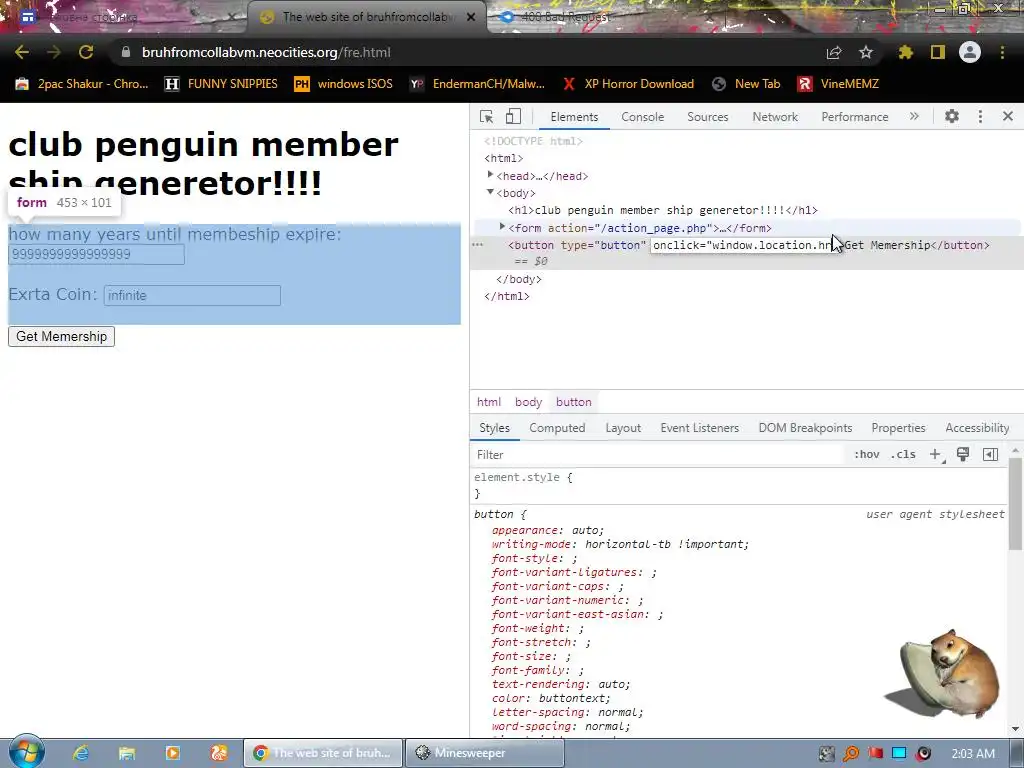
Task: Reload the page with refresh icon
Action: coord(86,52)
